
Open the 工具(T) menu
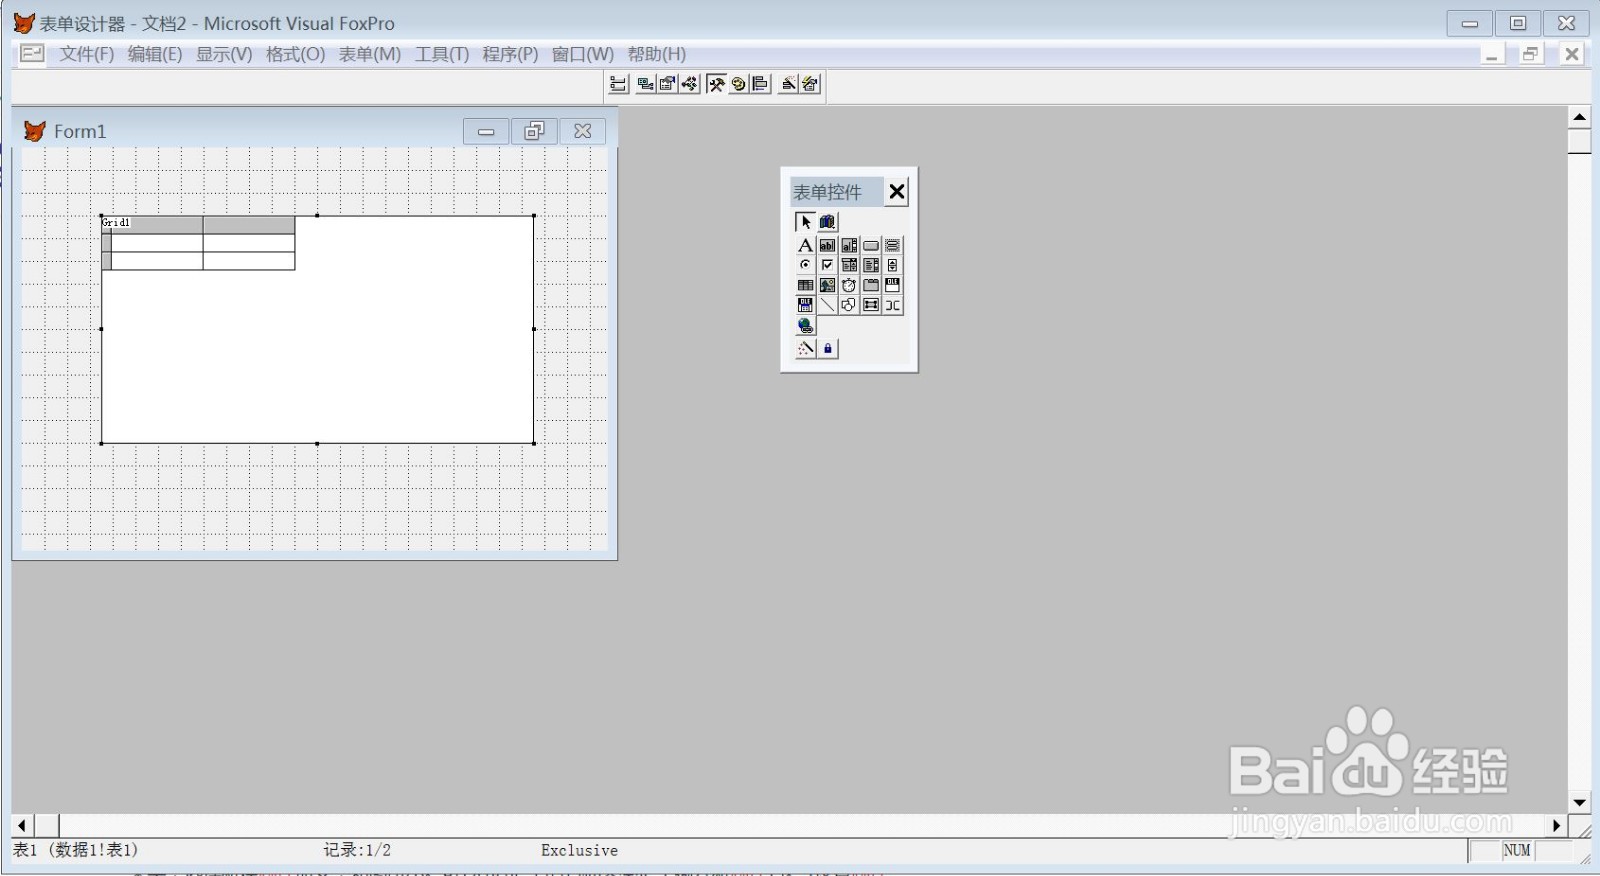click(x=442, y=54)
